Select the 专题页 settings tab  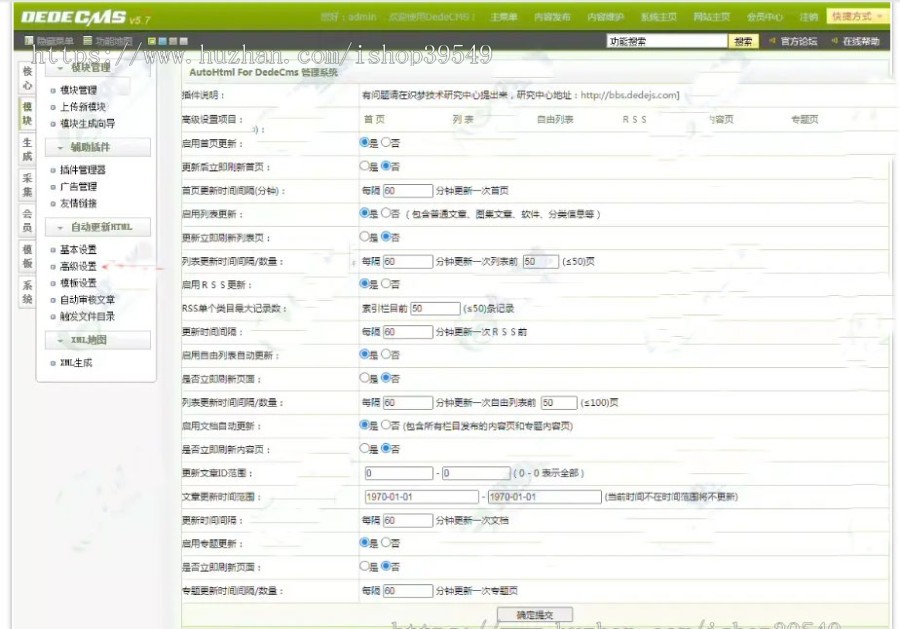[805, 119]
